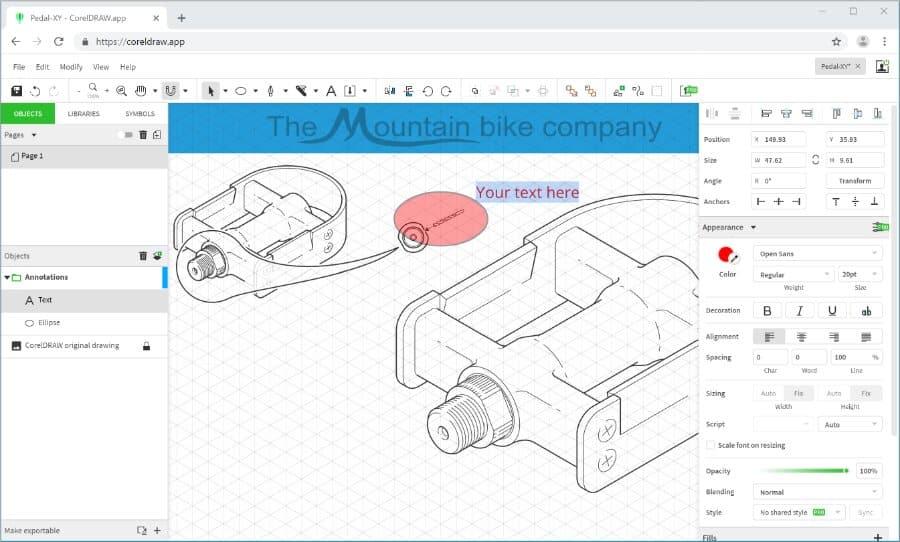The height and width of the screenshot is (542, 900).
Task: Activate the Hand pan tool
Action: click(x=141, y=91)
